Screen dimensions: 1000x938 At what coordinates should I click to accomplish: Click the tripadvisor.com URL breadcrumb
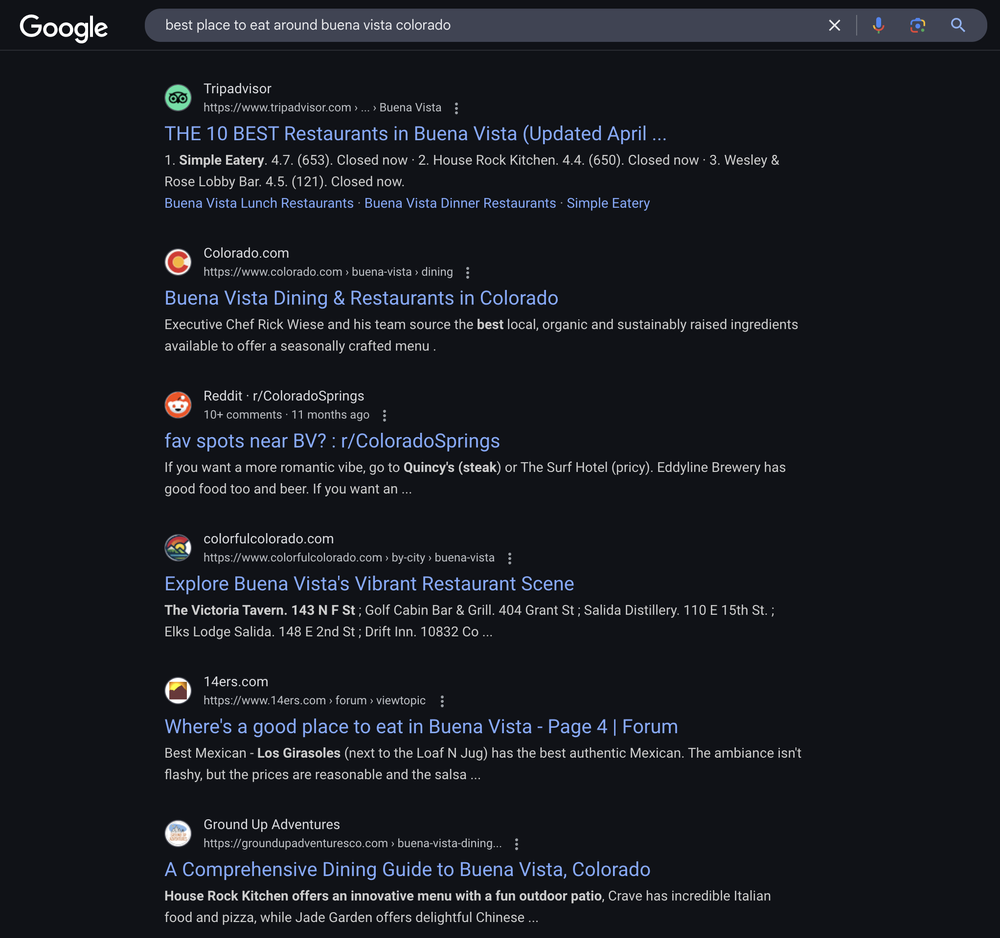[x=322, y=108]
